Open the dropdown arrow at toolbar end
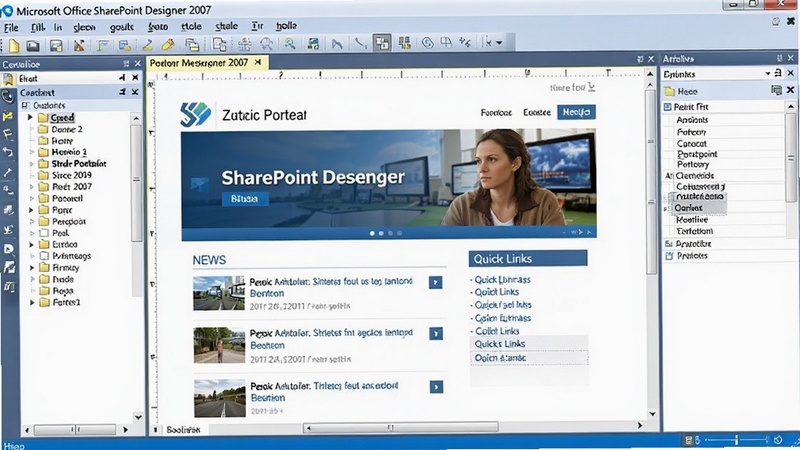This screenshot has width=800, height=450. pyautogui.click(x=499, y=43)
